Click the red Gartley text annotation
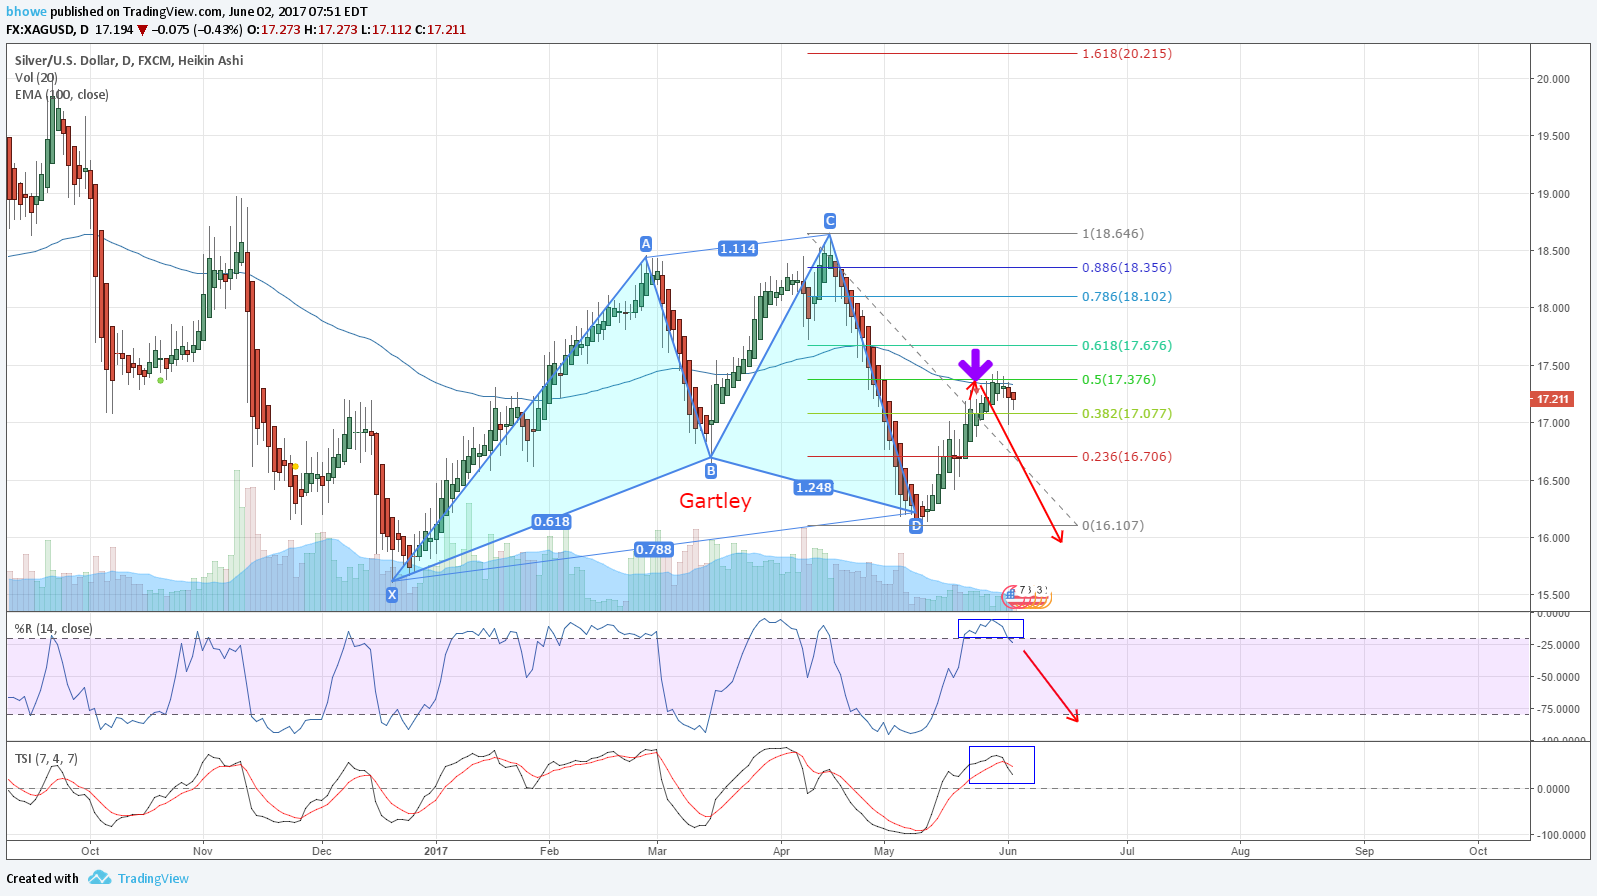 coord(715,501)
